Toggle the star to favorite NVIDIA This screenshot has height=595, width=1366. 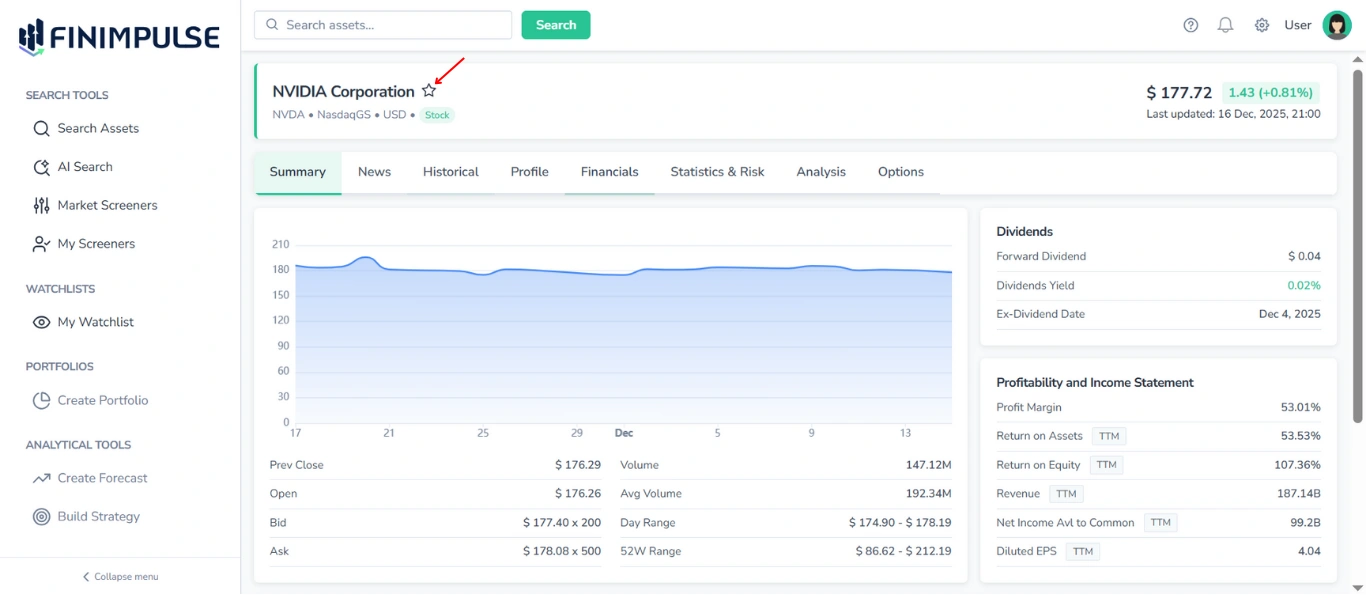(429, 89)
